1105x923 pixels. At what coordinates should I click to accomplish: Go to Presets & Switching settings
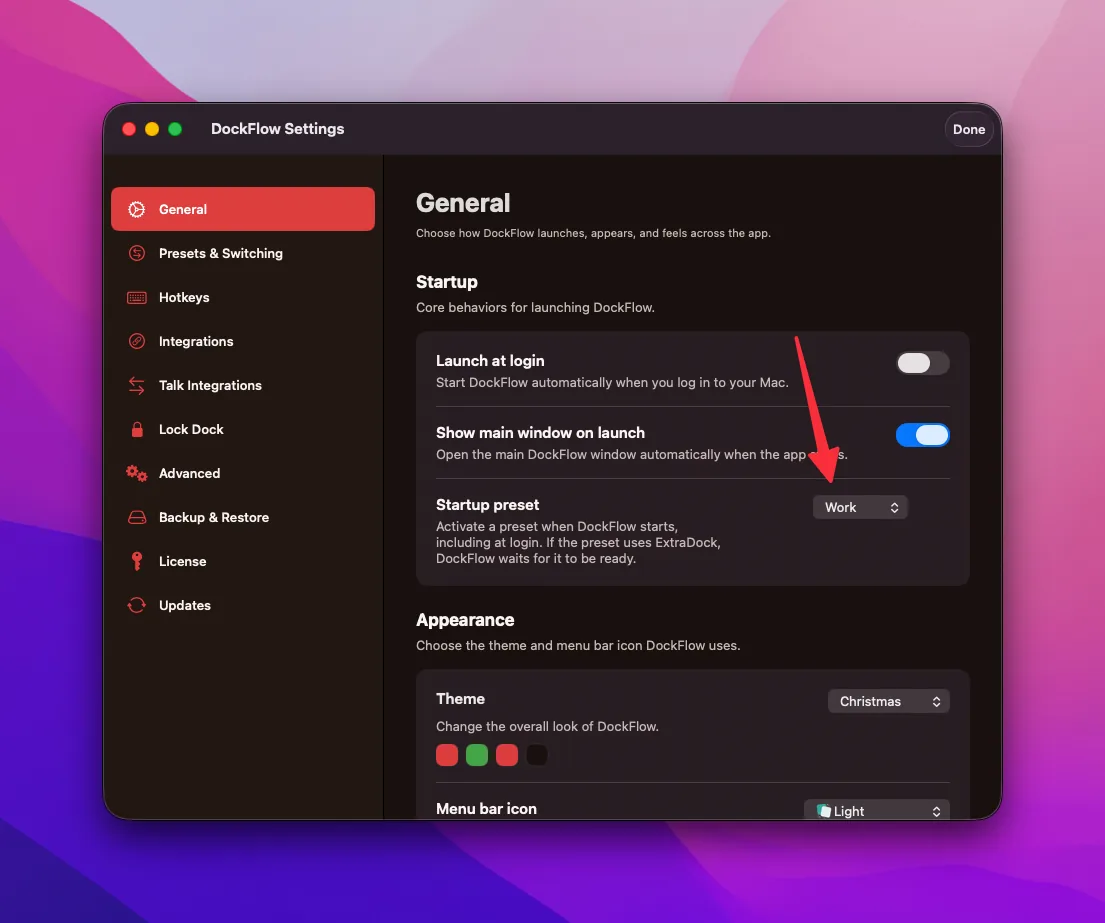pyautogui.click(x=242, y=253)
